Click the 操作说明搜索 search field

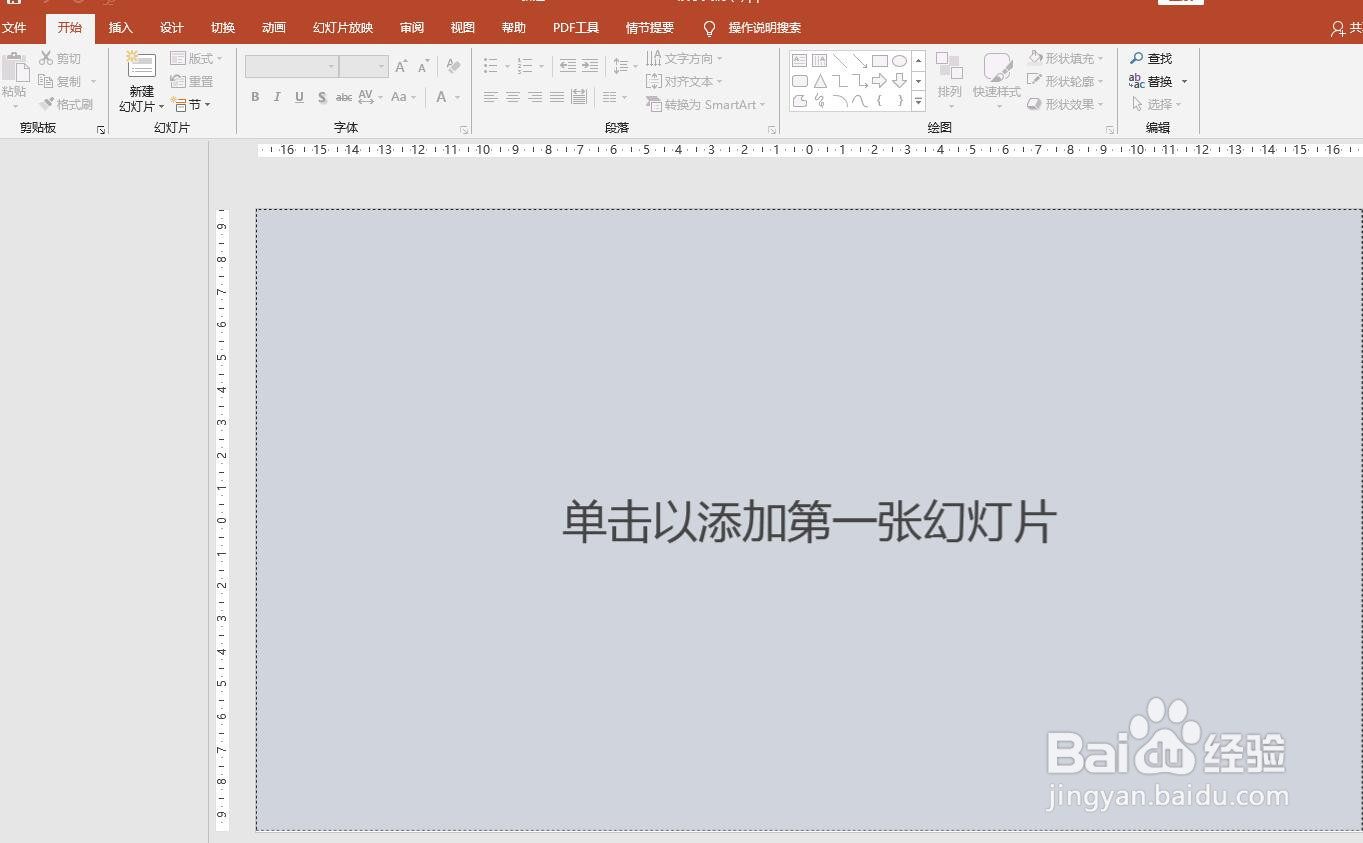[765, 28]
